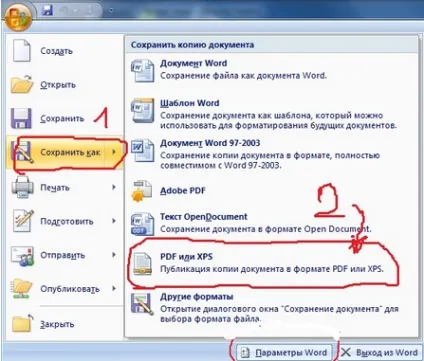The image size is (424, 361).
Task: Choose Сохранить from the Office menu
Action: [x=65, y=118]
